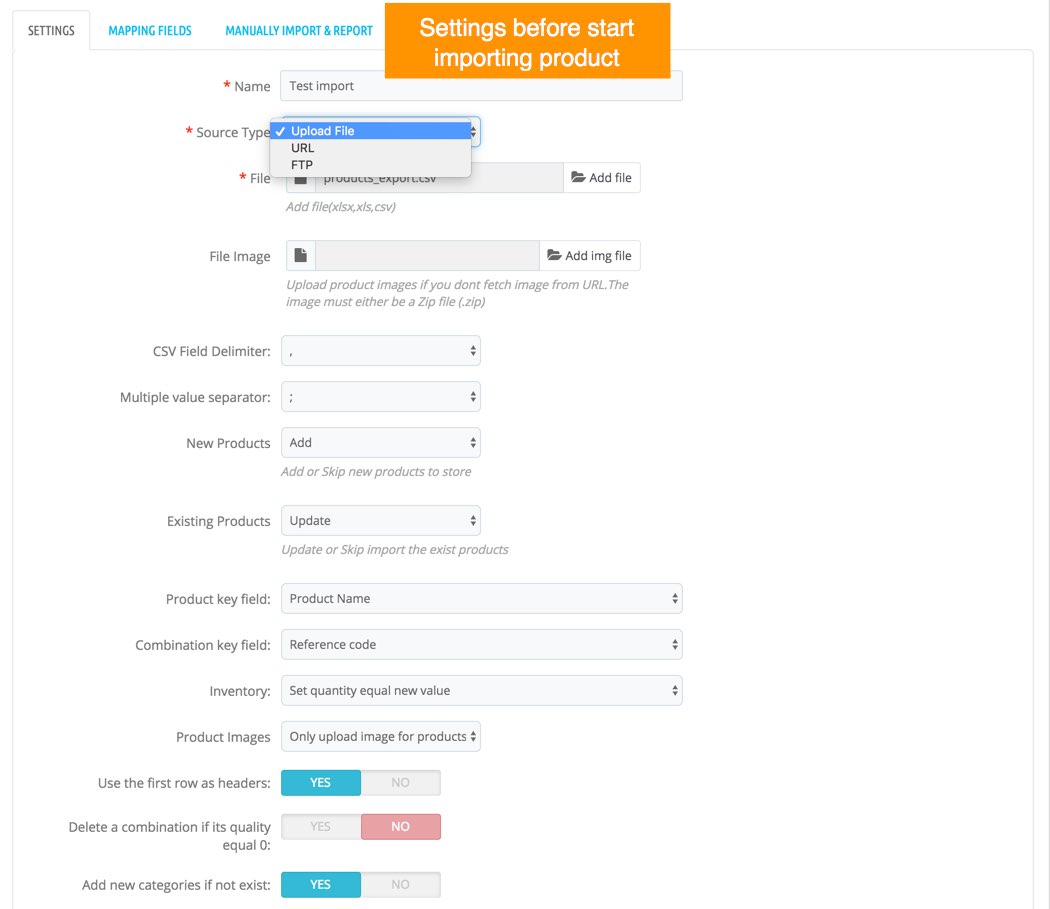Choose URL from Source Type list
This screenshot has height=909, width=1050.
pyautogui.click(x=303, y=148)
